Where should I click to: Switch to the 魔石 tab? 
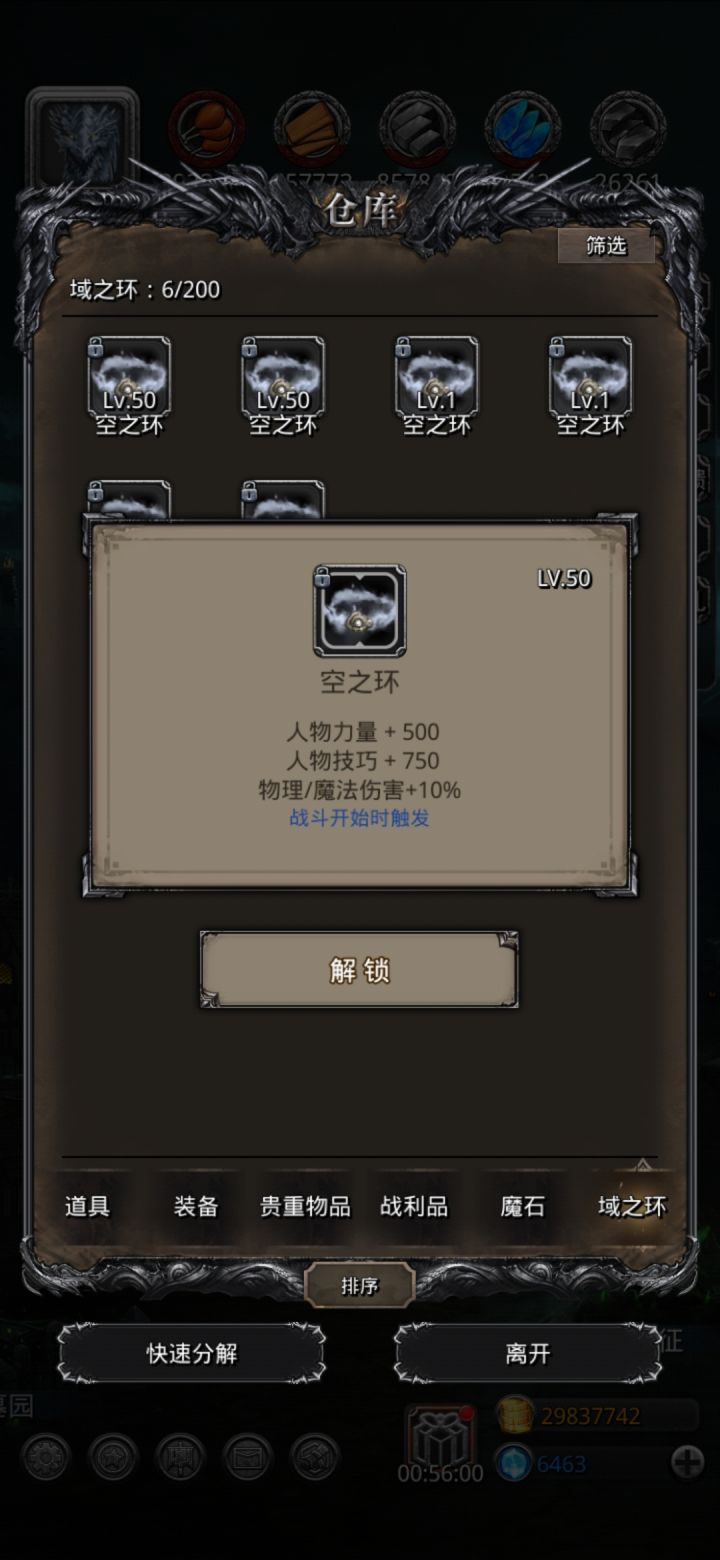click(x=522, y=1206)
